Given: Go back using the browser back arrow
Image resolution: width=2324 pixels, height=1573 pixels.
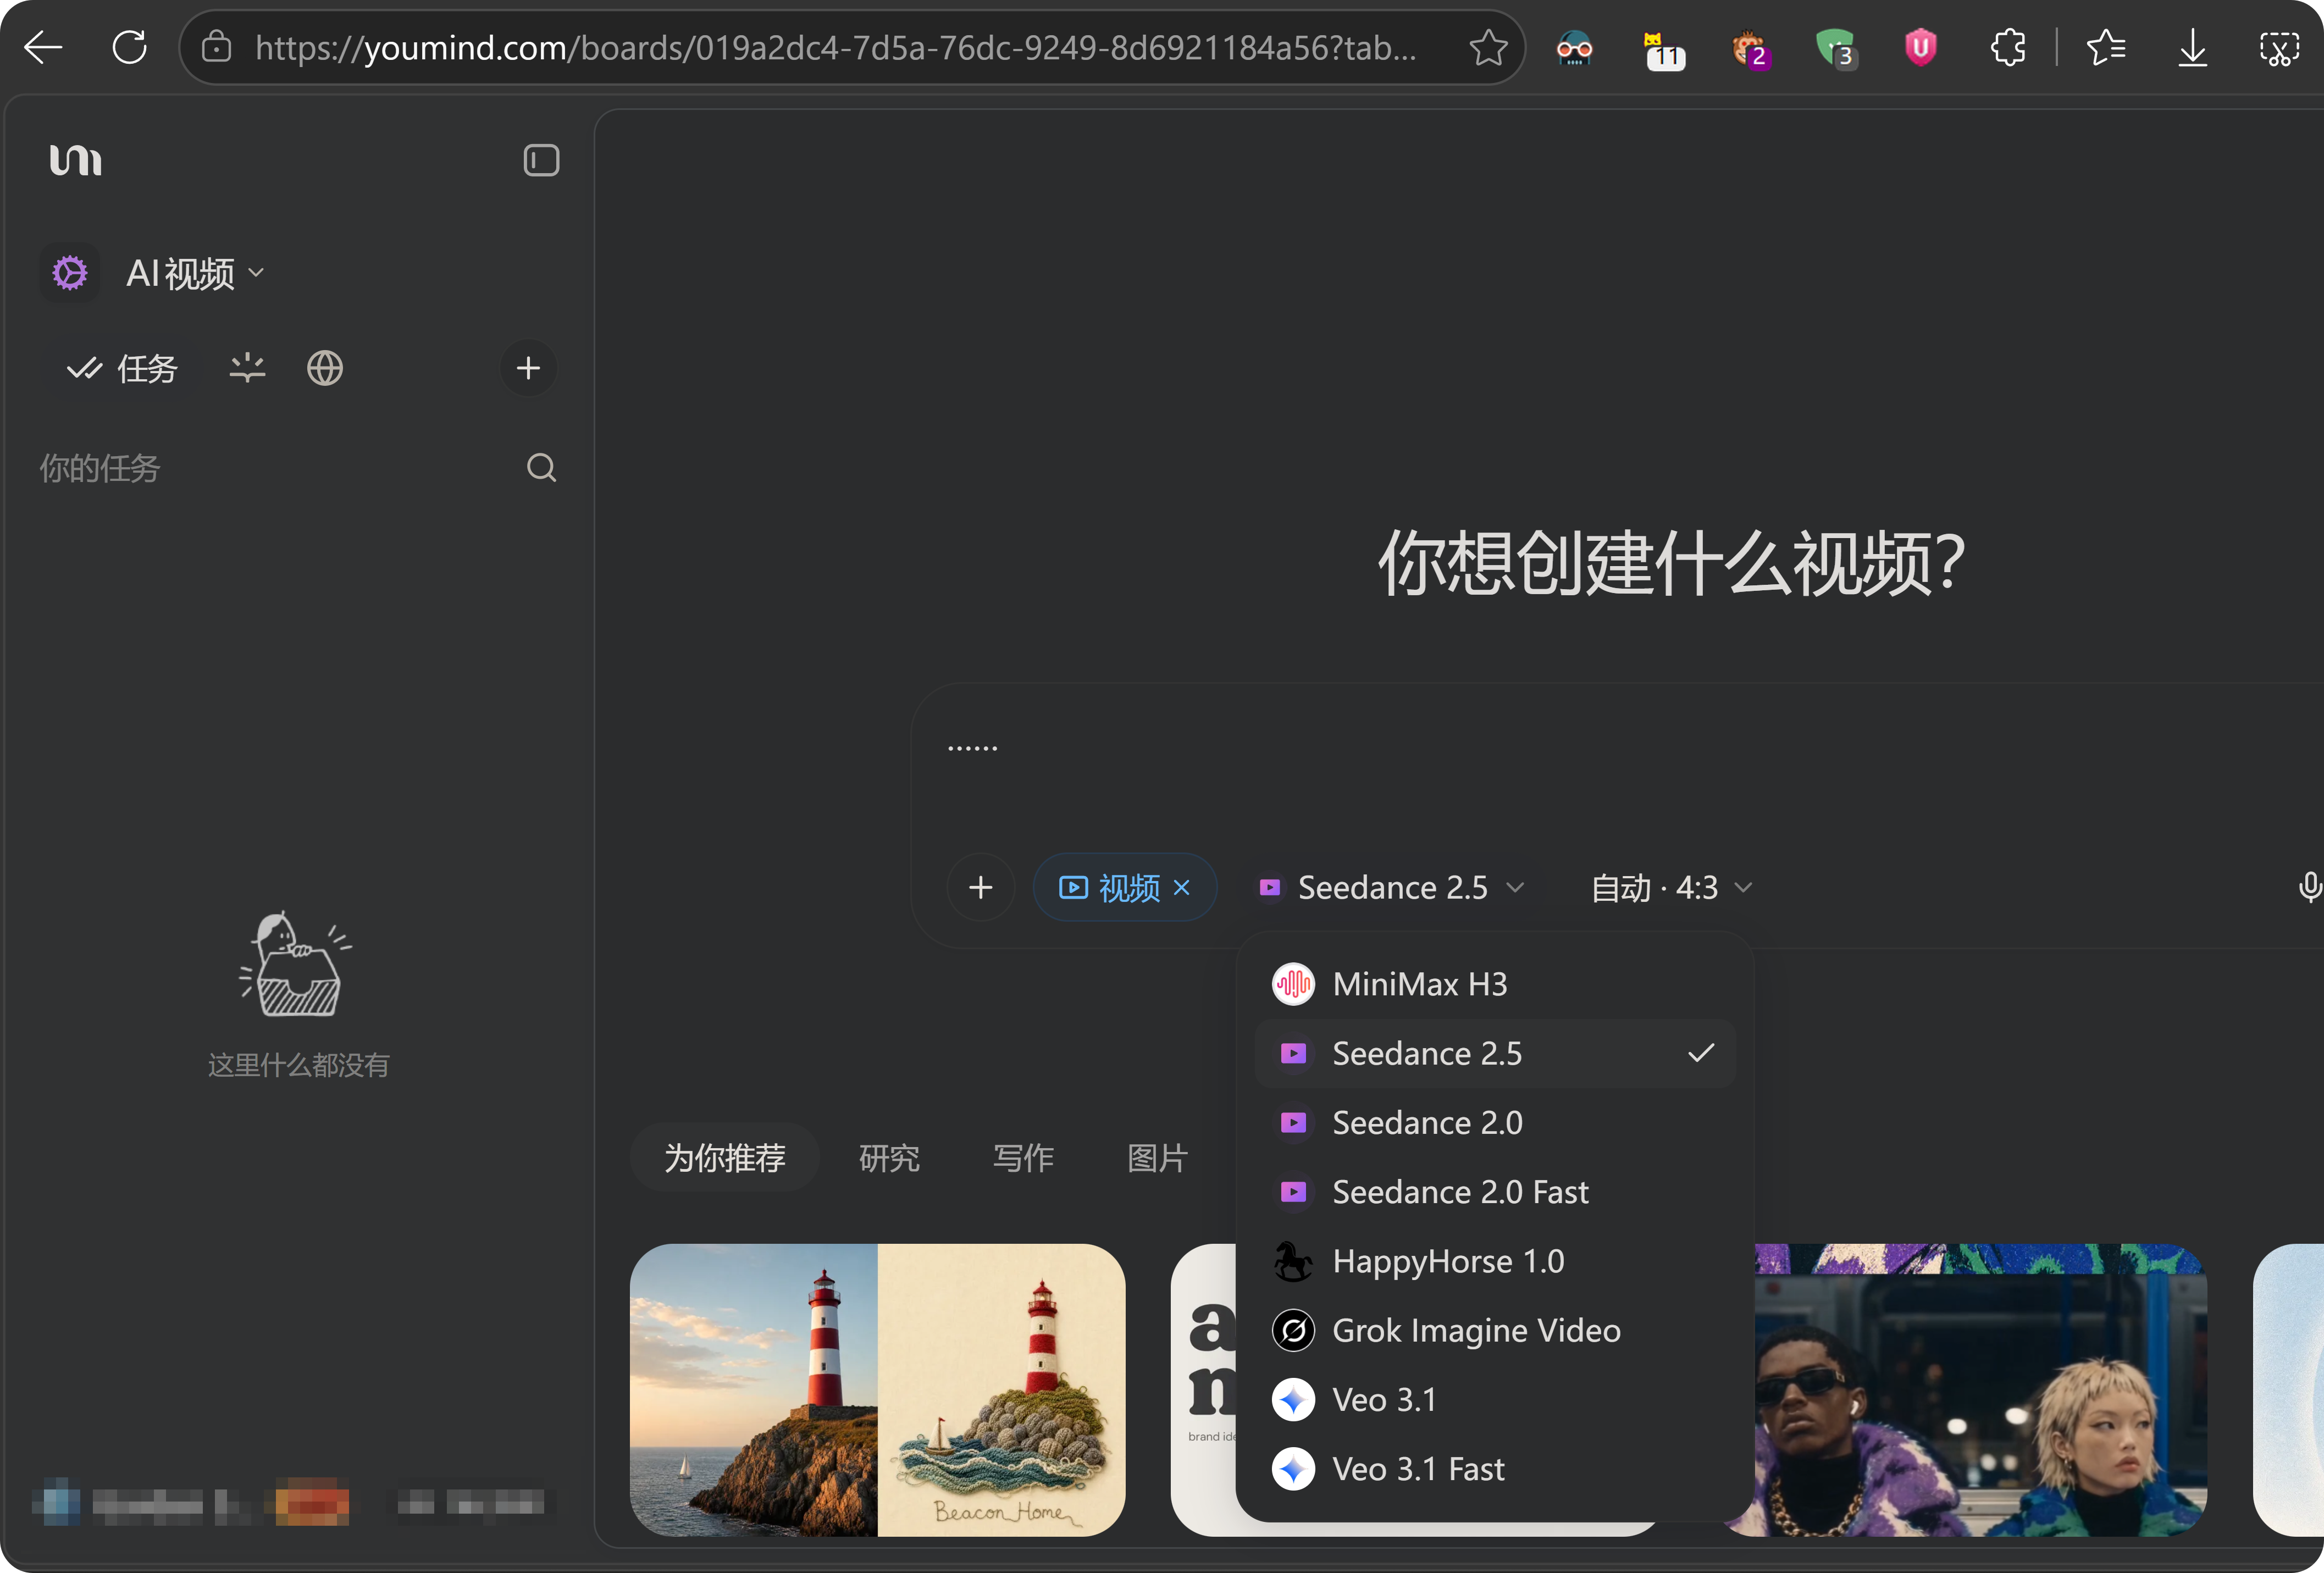Looking at the screenshot, I should (43, 47).
